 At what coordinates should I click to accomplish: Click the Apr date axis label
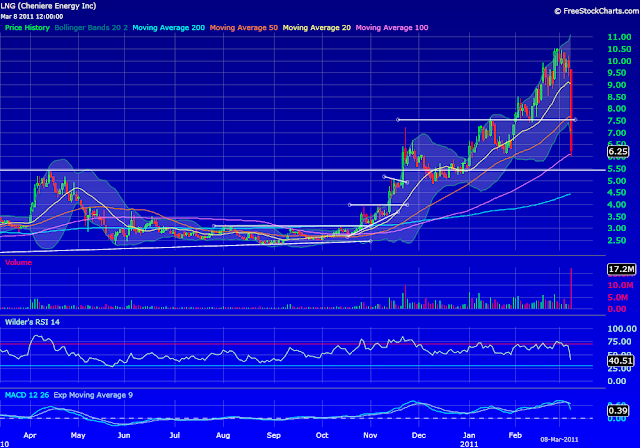tap(30, 435)
